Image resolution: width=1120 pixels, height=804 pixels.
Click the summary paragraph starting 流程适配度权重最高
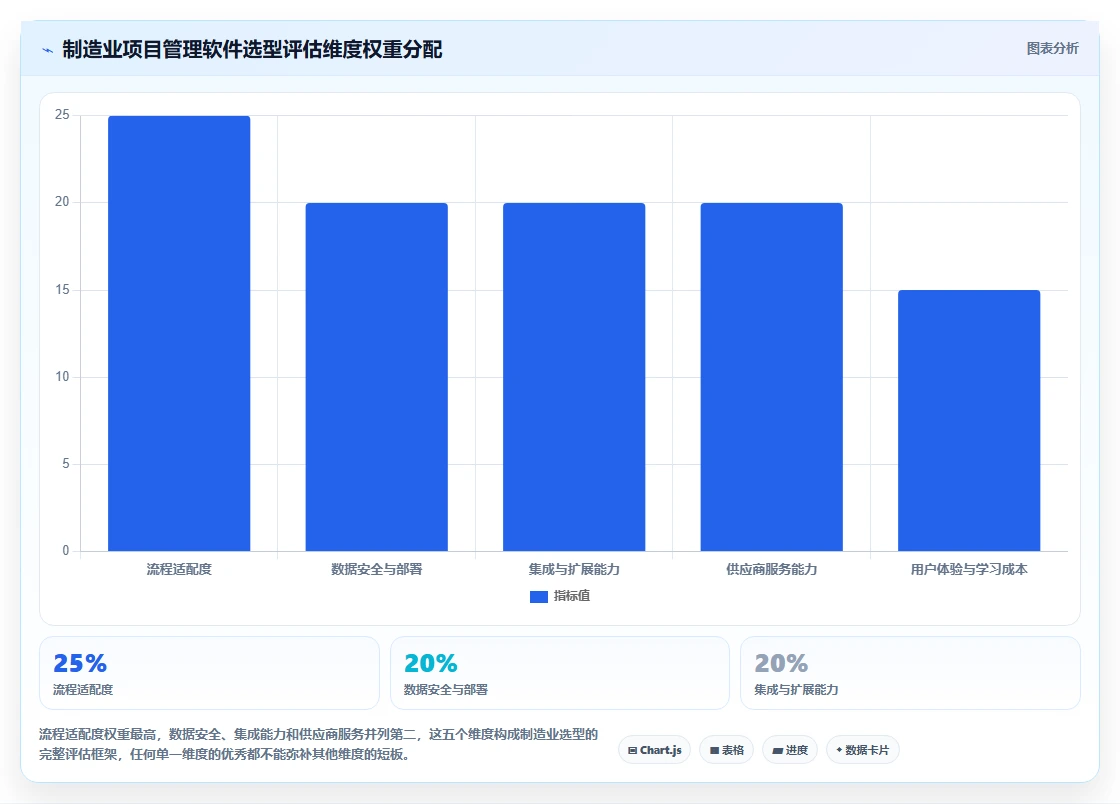tap(319, 744)
